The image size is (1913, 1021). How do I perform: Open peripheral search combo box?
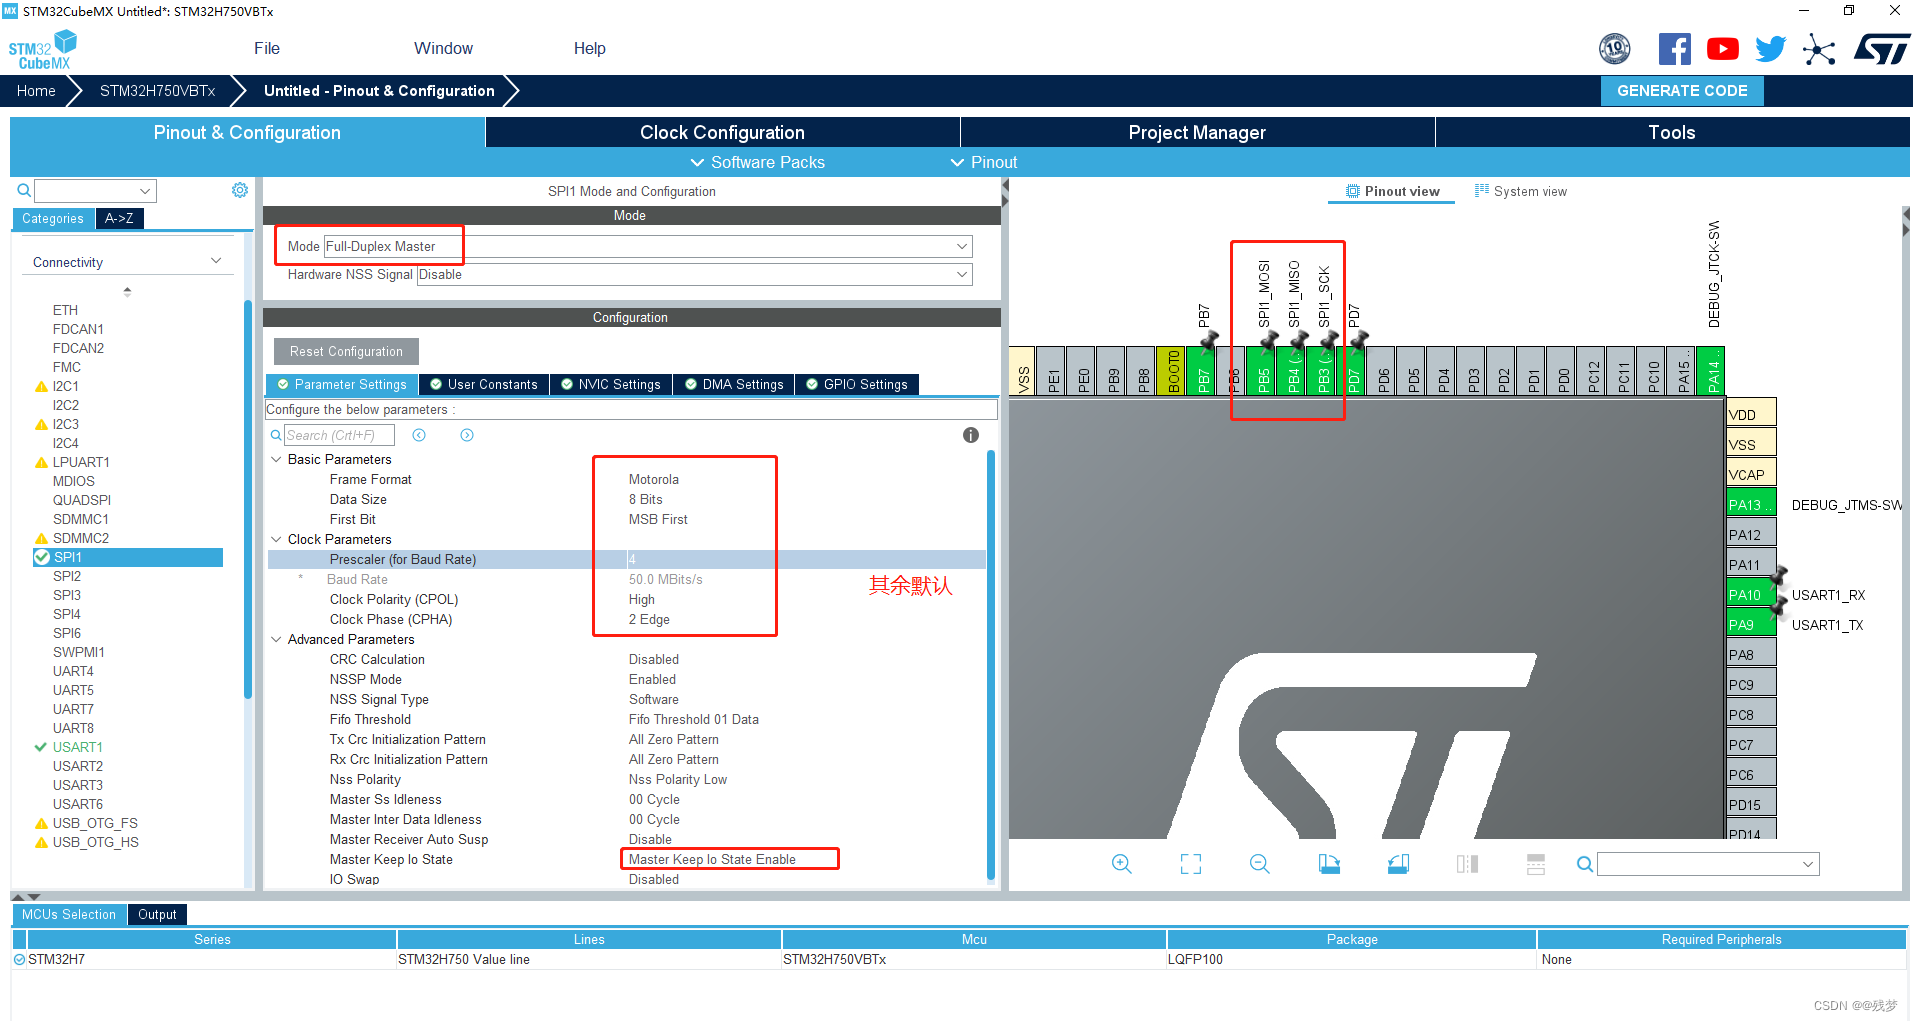click(x=96, y=190)
